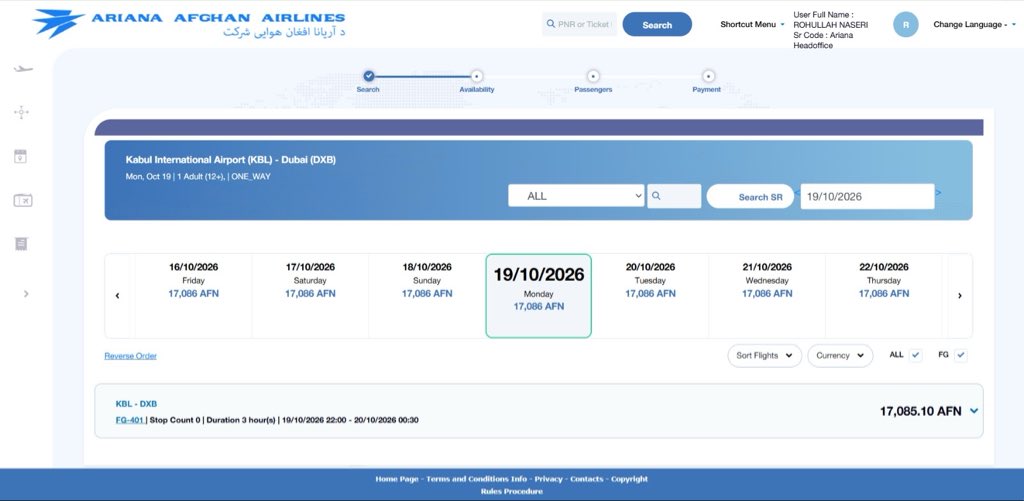Screen dimensions: 1024x501
Task: Toggle the ALL airlines checkbox
Action: coord(916,355)
